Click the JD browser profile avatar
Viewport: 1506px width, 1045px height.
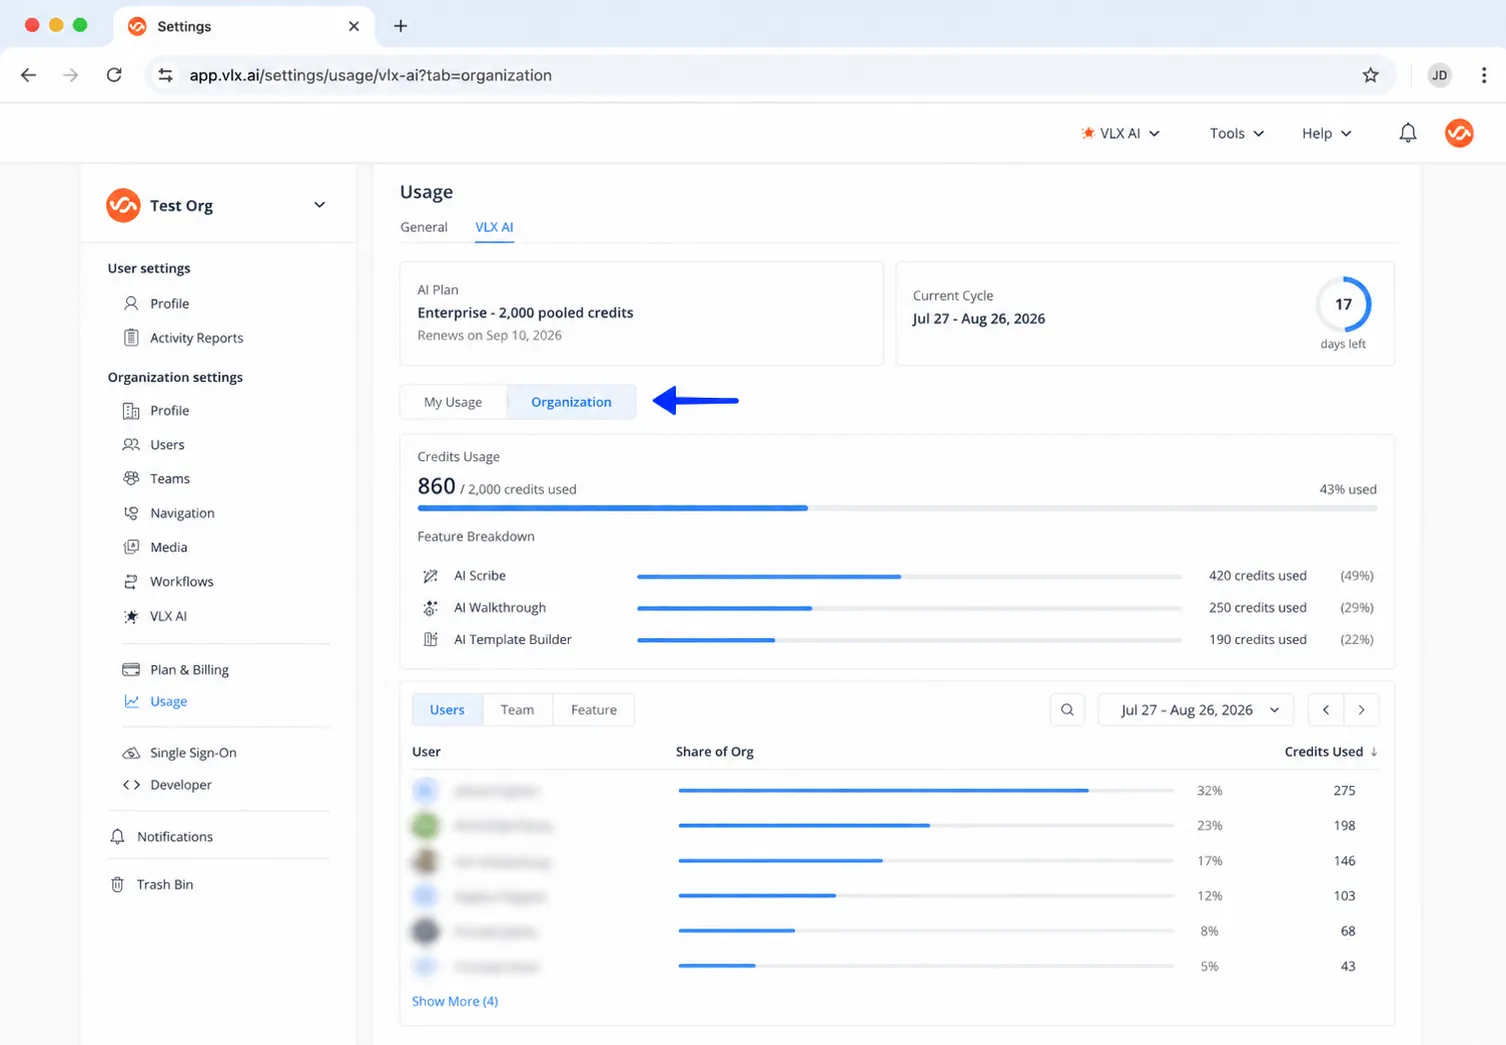pos(1439,75)
